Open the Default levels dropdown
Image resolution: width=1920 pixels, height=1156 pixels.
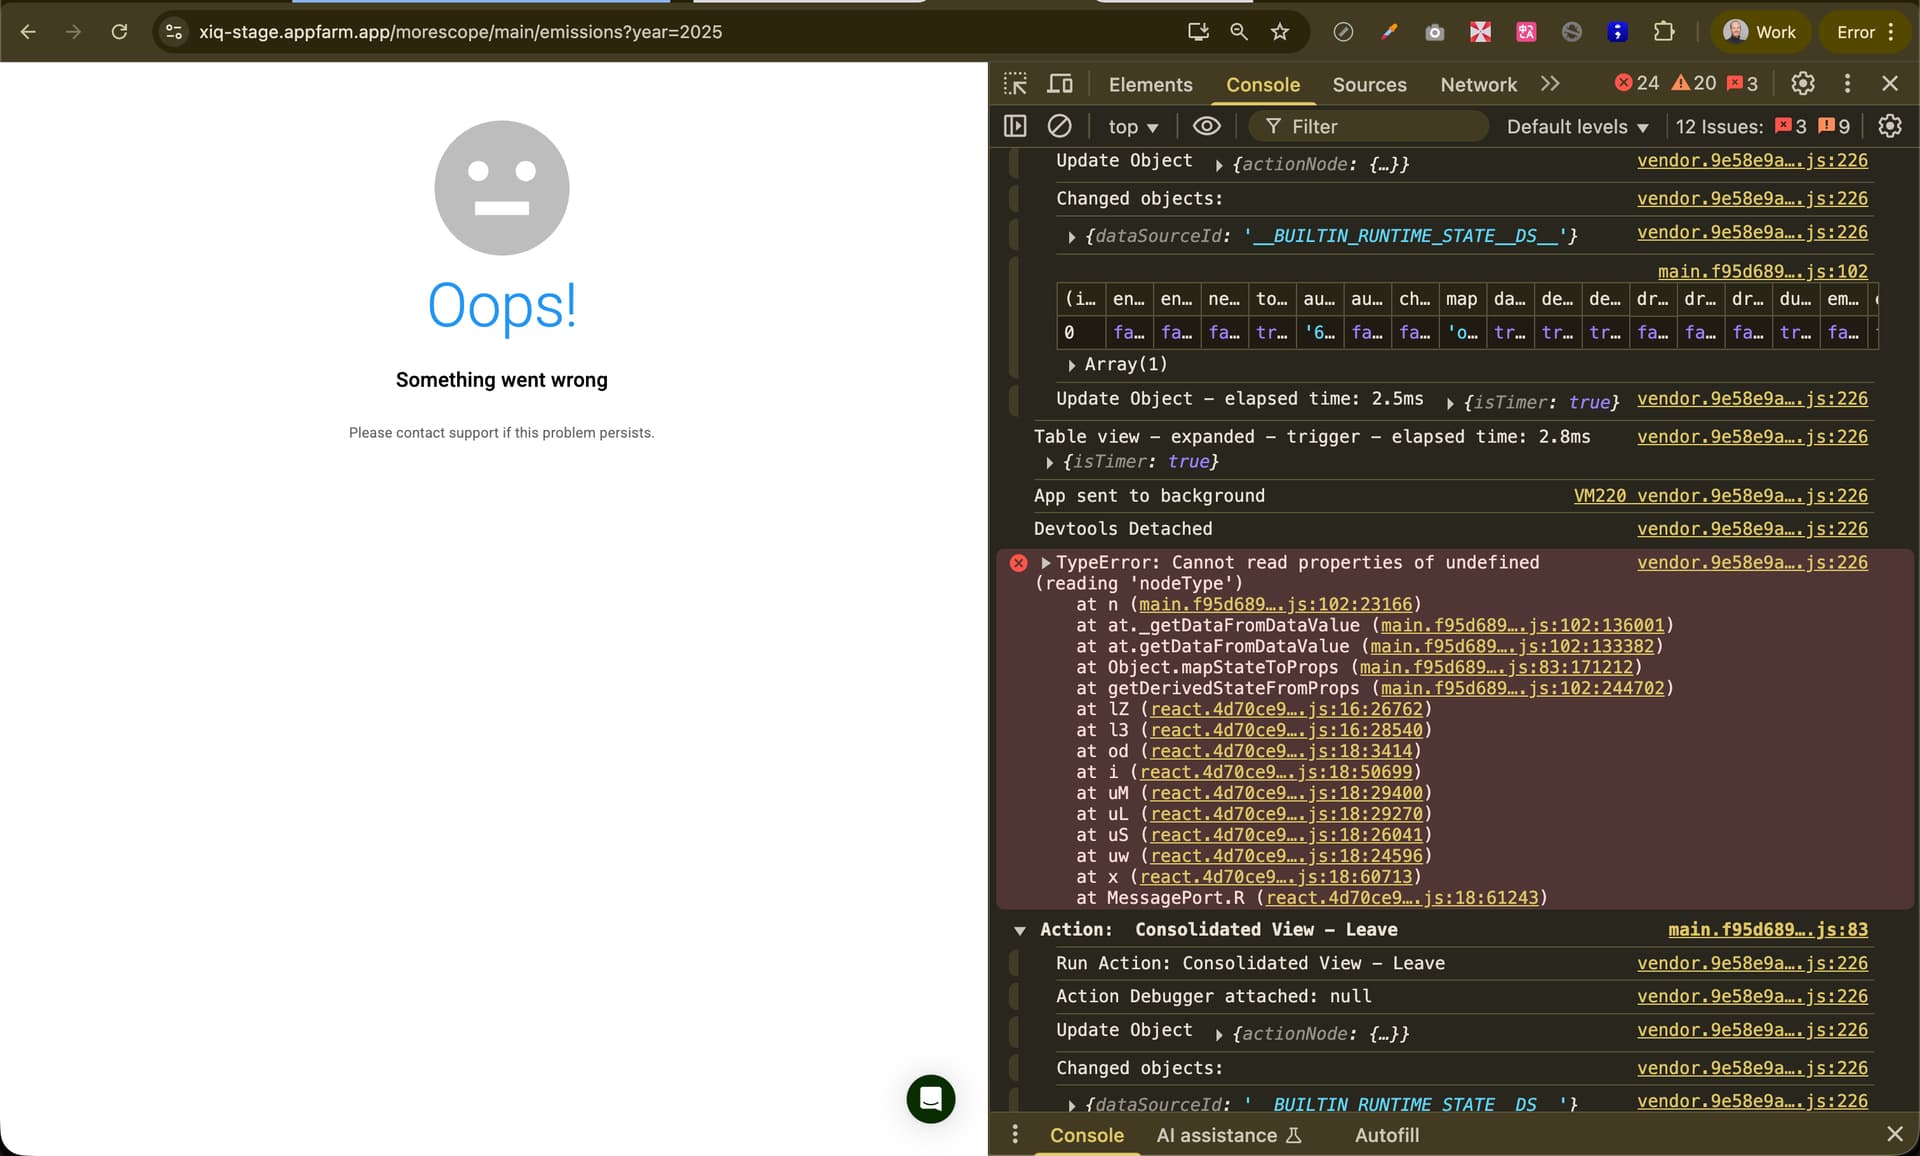tap(1577, 127)
